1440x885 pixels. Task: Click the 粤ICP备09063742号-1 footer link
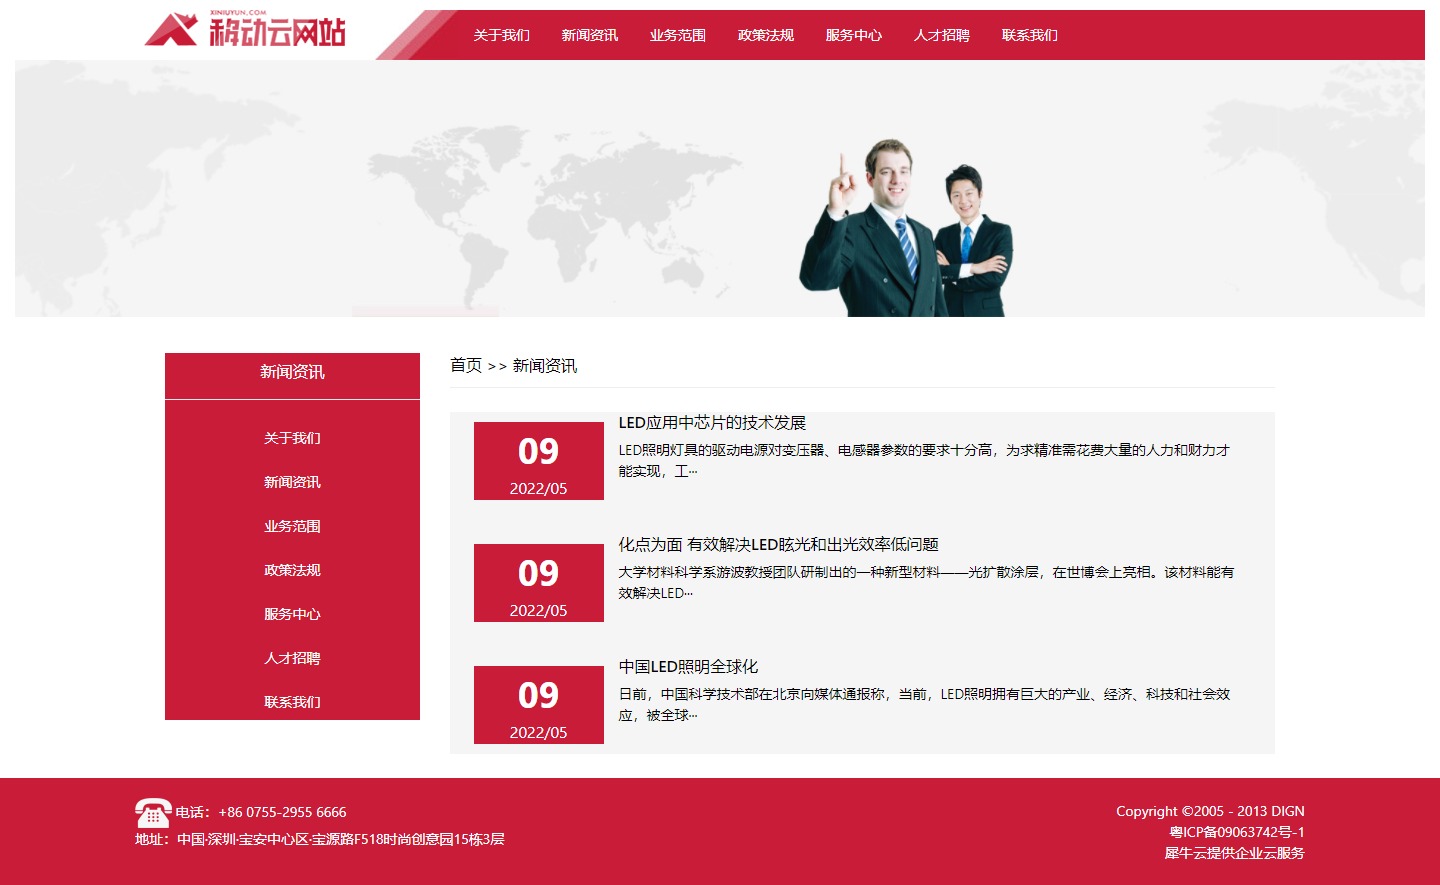coord(1237,832)
